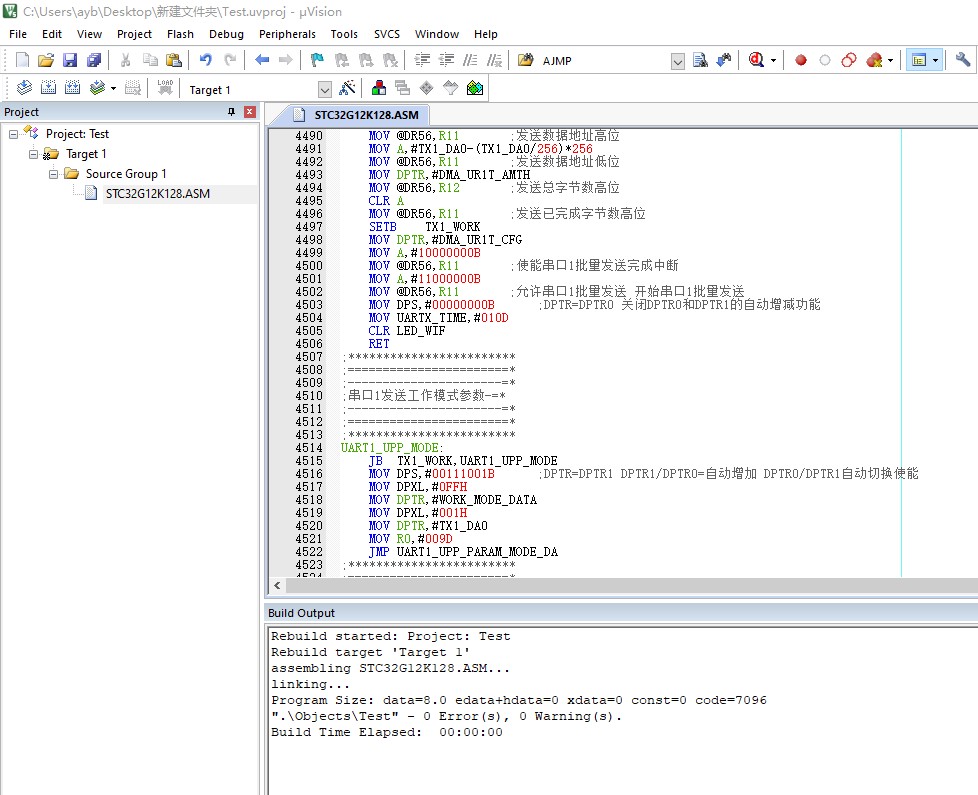Collapse the Source Group 1 tree node
Viewport: 978px width, 795px height.
click(x=54, y=174)
